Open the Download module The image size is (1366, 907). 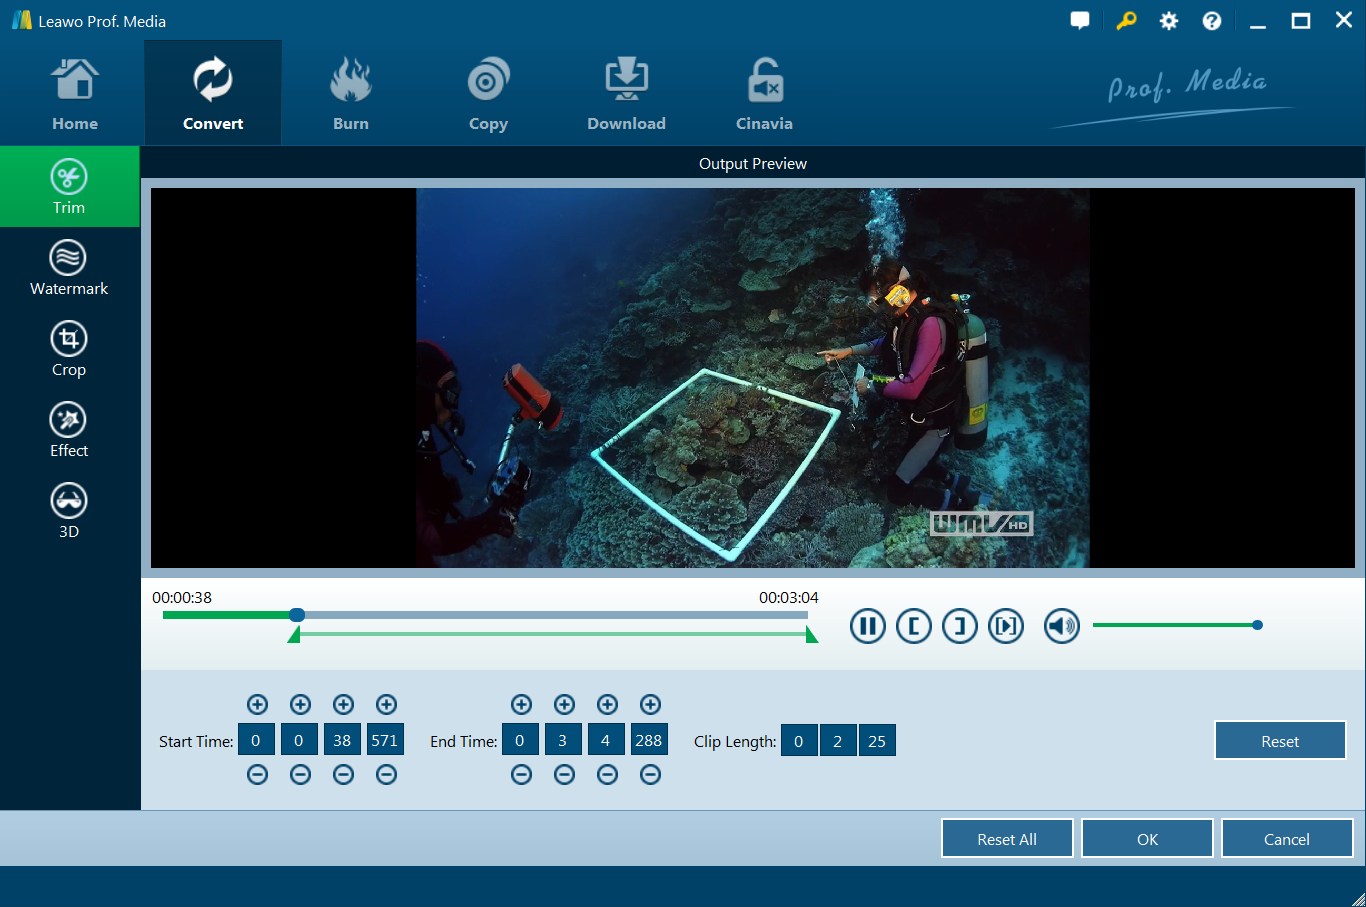pyautogui.click(x=626, y=92)
